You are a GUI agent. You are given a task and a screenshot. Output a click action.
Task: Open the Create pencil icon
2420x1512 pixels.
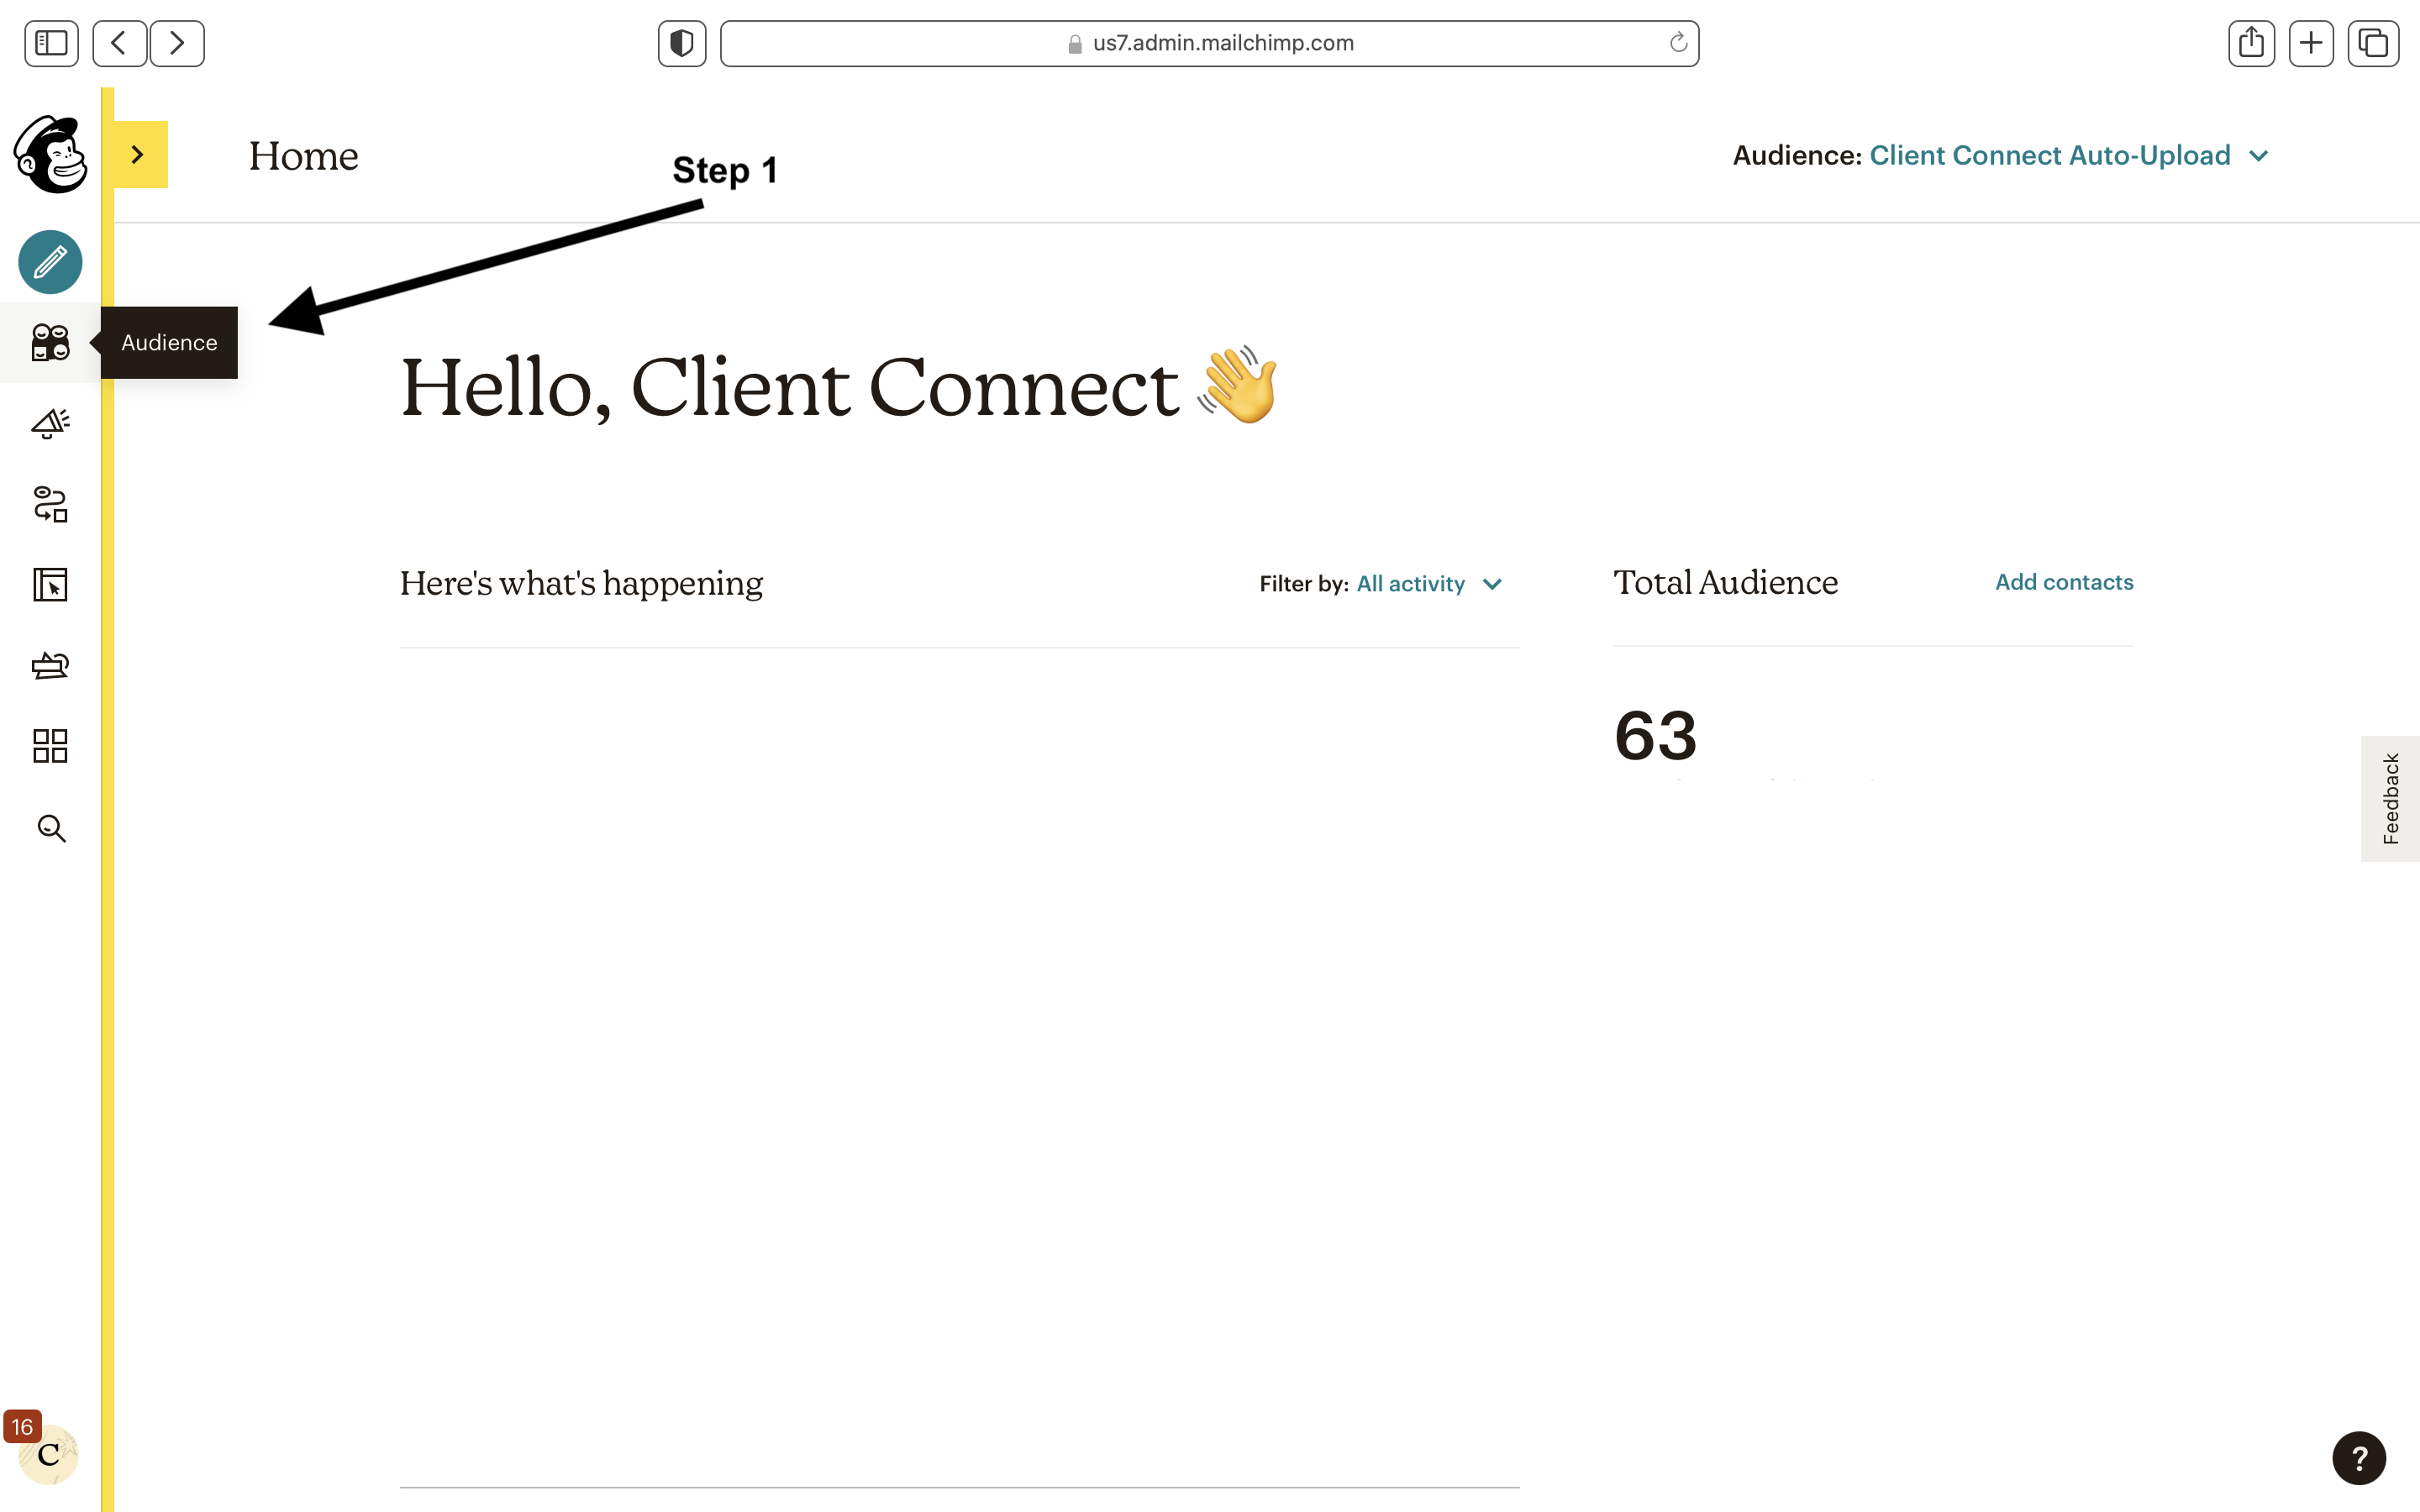tap(50, 262)
